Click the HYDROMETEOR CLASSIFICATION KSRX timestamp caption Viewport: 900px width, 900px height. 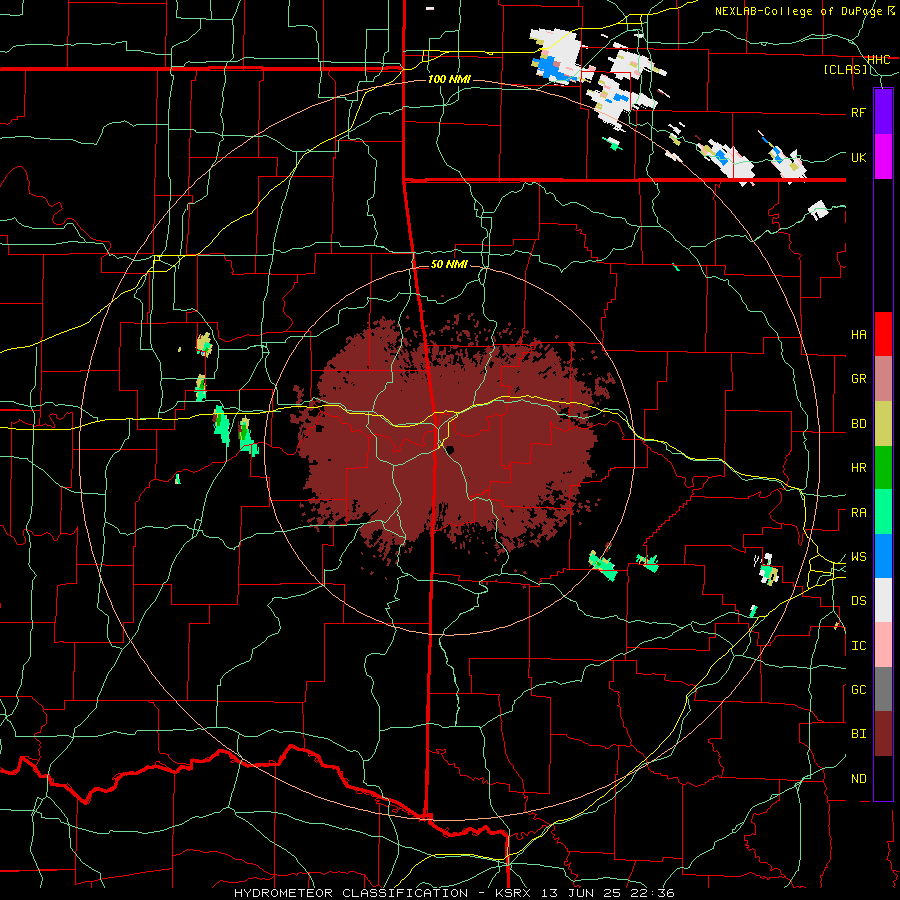pyautogui.click(x=454, y=893)
